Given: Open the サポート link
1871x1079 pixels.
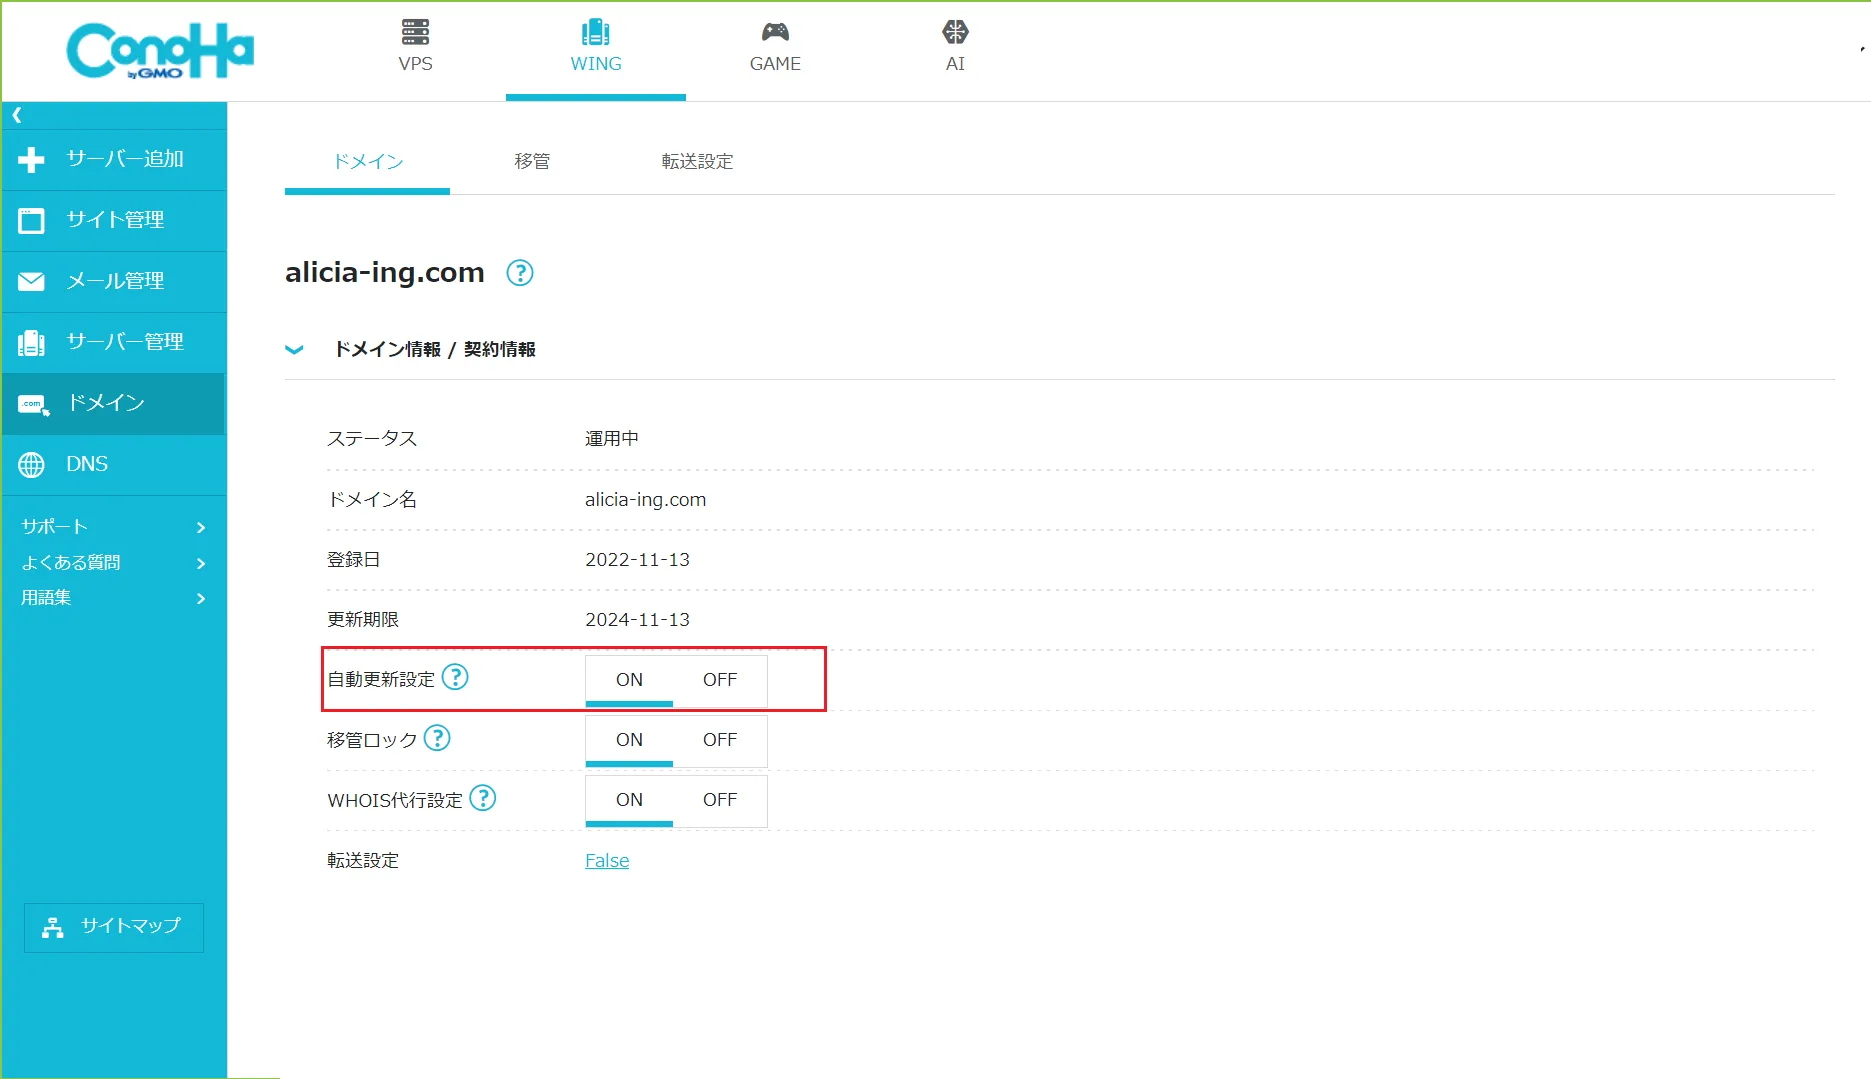Looking at the screenshot, I should coord(55,527).
